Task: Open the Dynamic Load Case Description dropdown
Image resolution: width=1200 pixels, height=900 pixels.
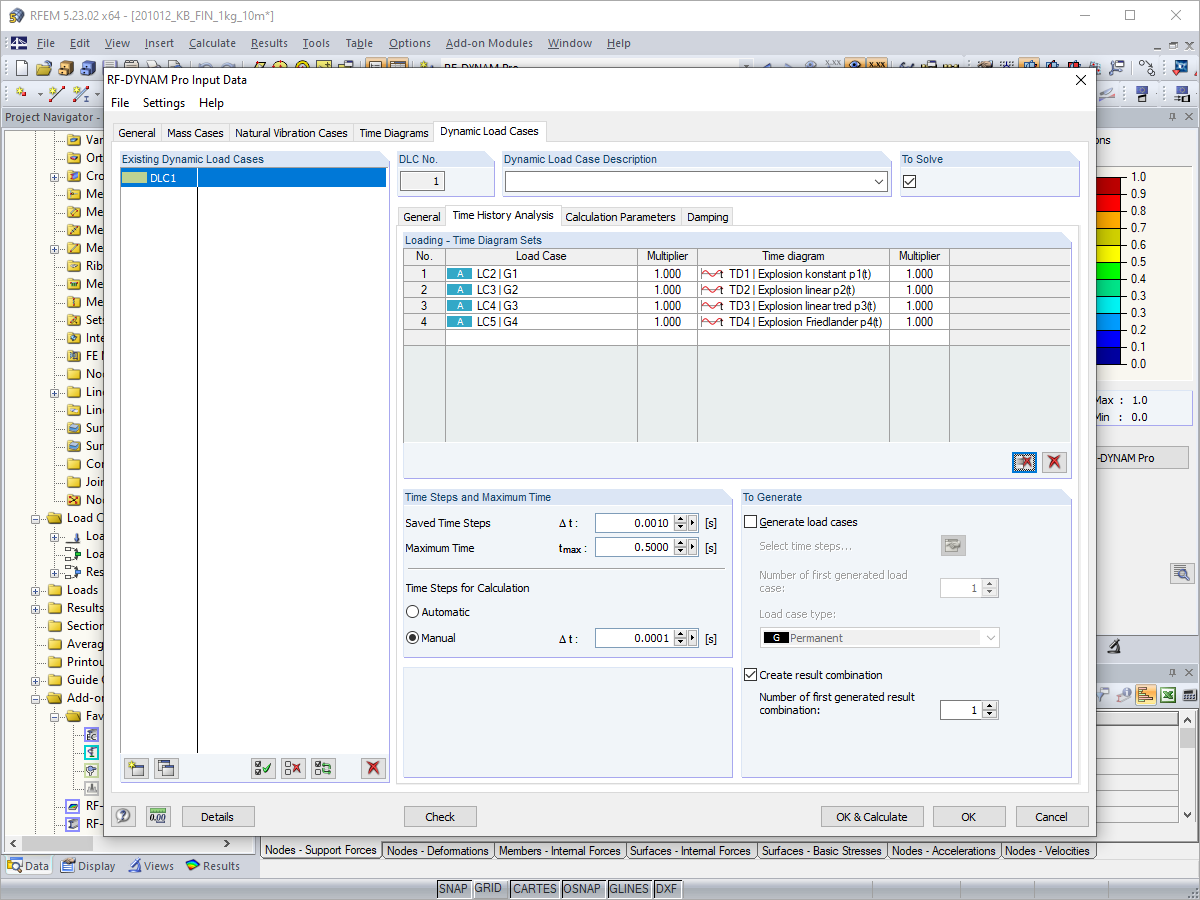Action: 879,181
